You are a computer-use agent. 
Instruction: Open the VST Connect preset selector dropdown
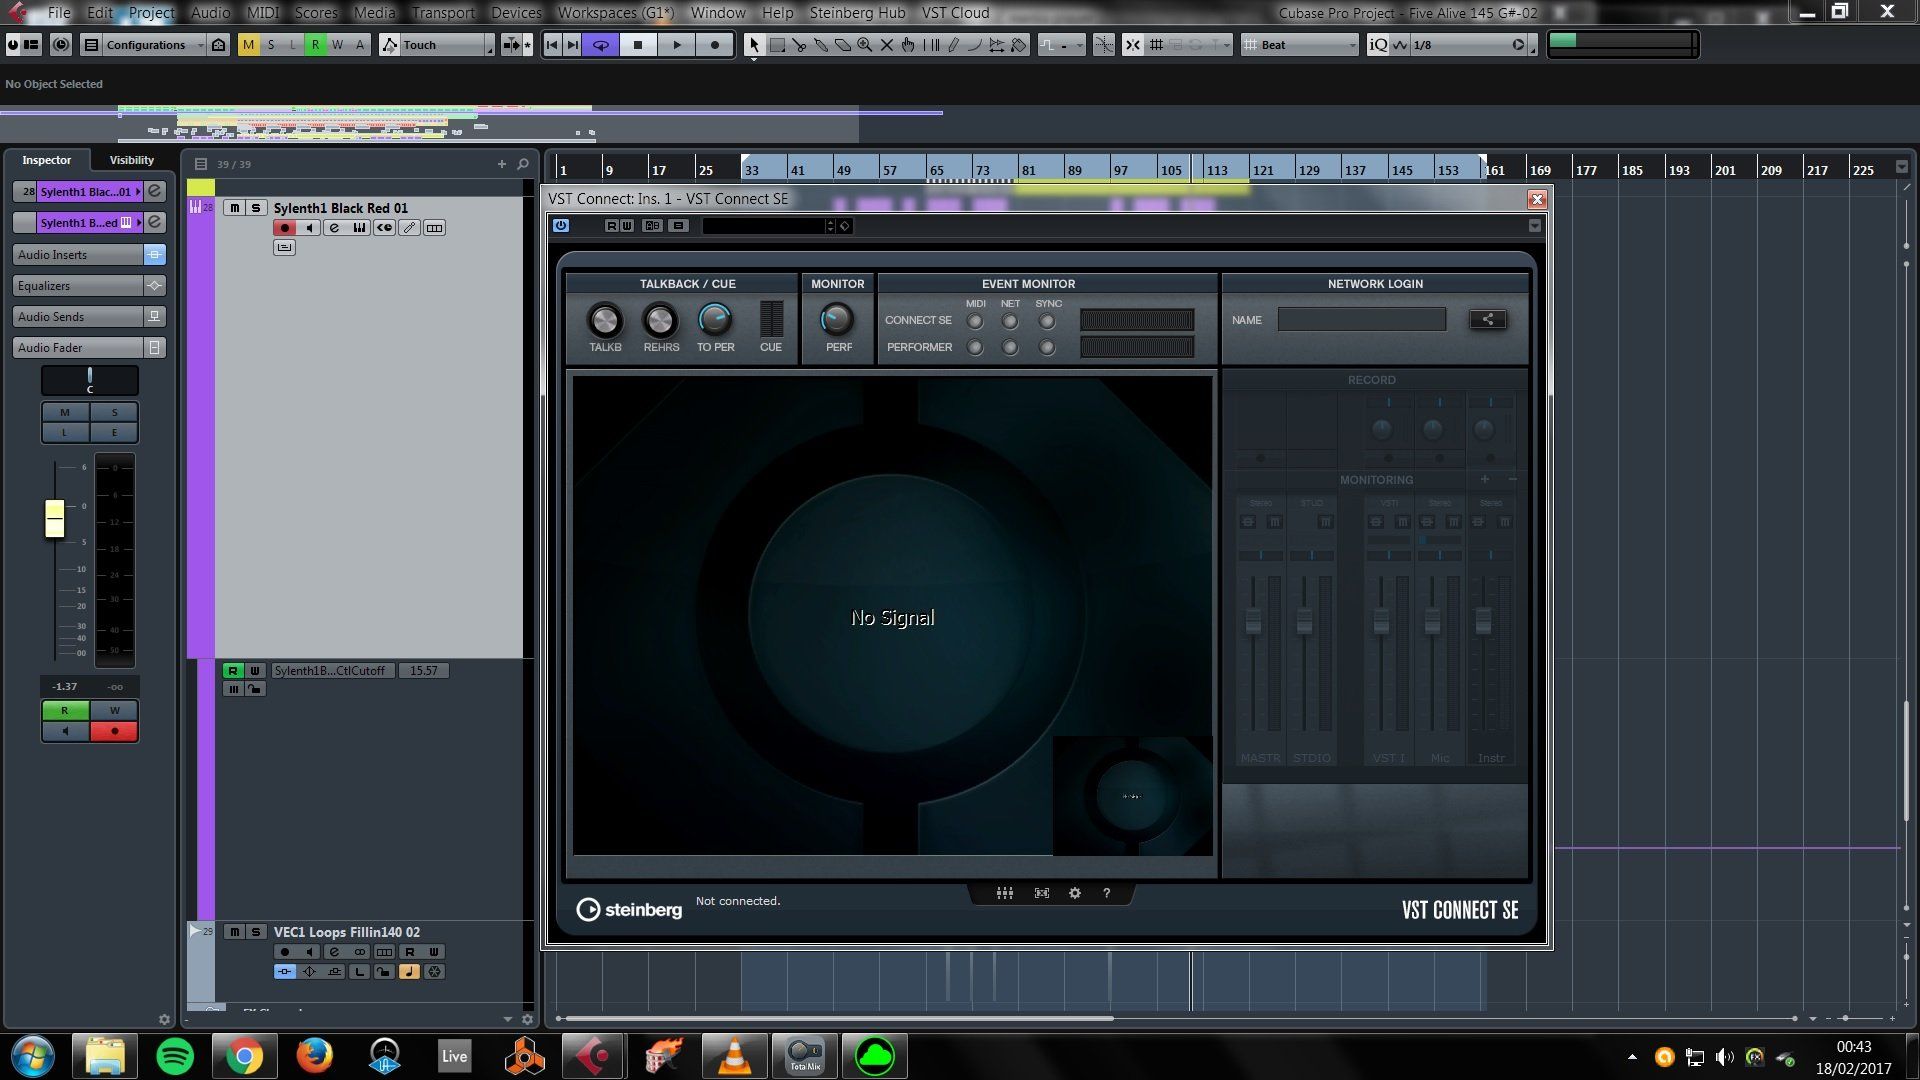click(x=767, y=226)
